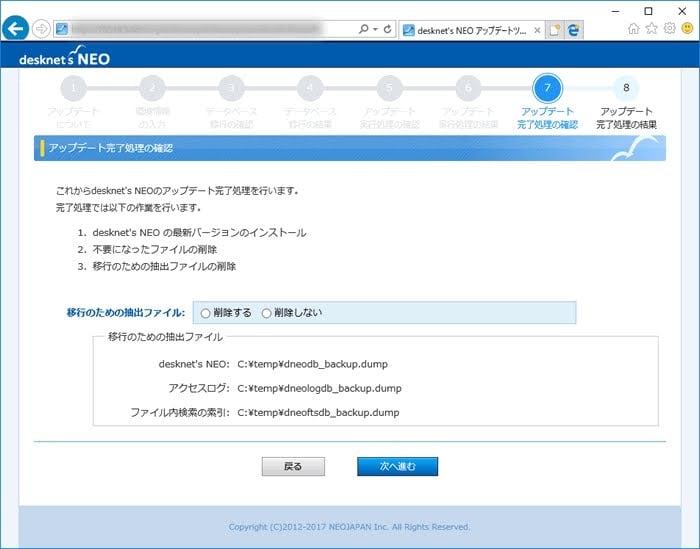This screenshot has width=700, height=549.
Task: Click the ファイル内検索の索引: label
Action: point(180,412)
